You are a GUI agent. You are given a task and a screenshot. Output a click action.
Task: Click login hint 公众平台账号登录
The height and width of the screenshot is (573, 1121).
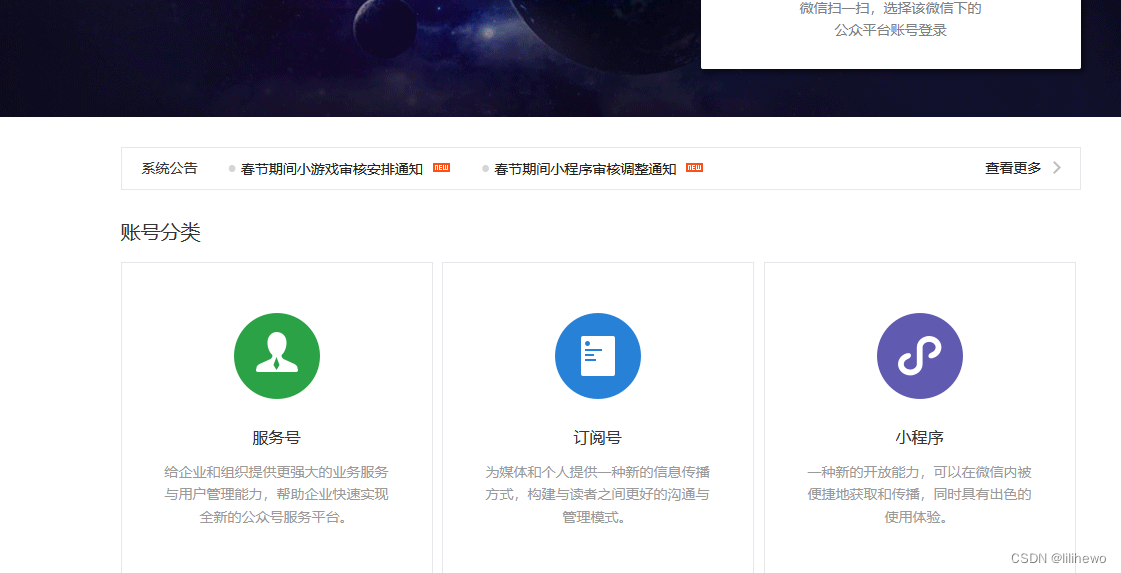890,30
